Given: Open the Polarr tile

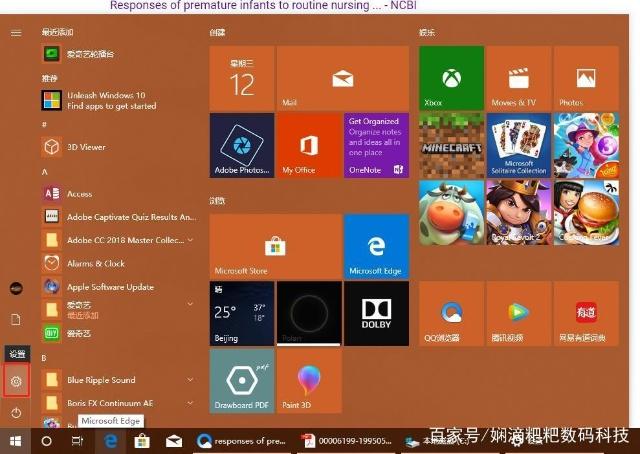Looking at the screenshot, I should pyautogui.click(x=309, y=314).
